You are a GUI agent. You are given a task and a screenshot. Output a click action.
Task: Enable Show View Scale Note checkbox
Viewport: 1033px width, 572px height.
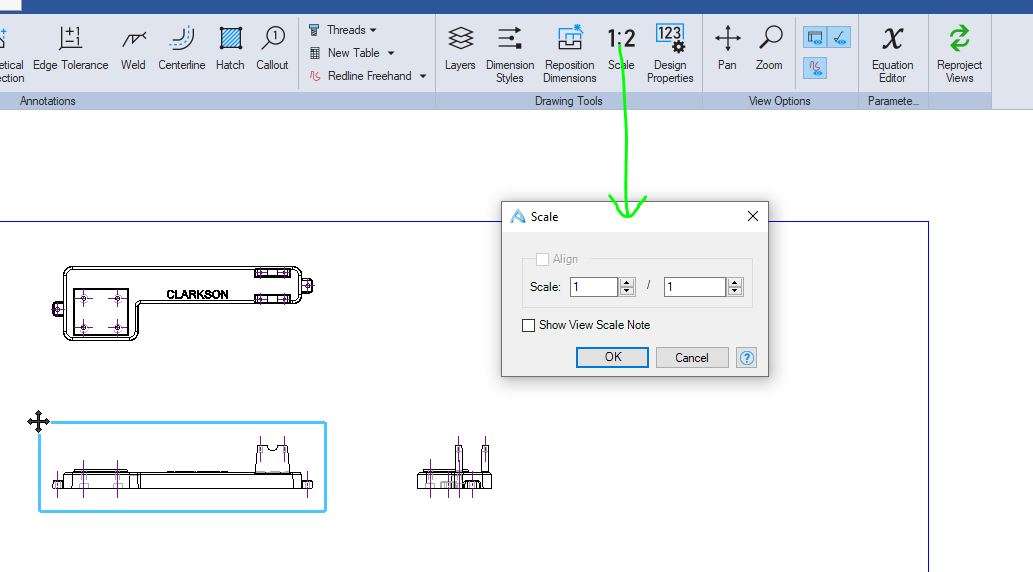point(528,326)
